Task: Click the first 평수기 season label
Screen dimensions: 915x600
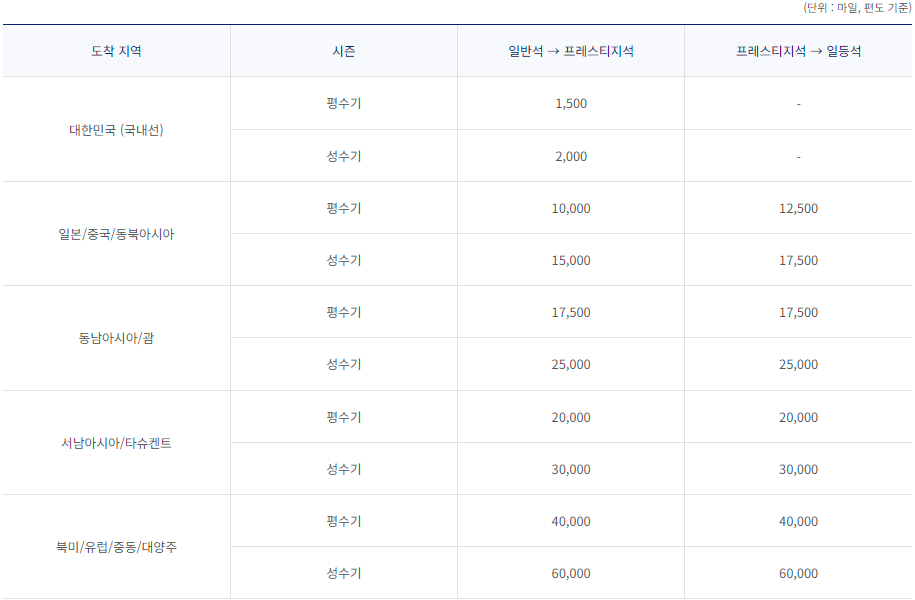Action: tap(342, 103)
